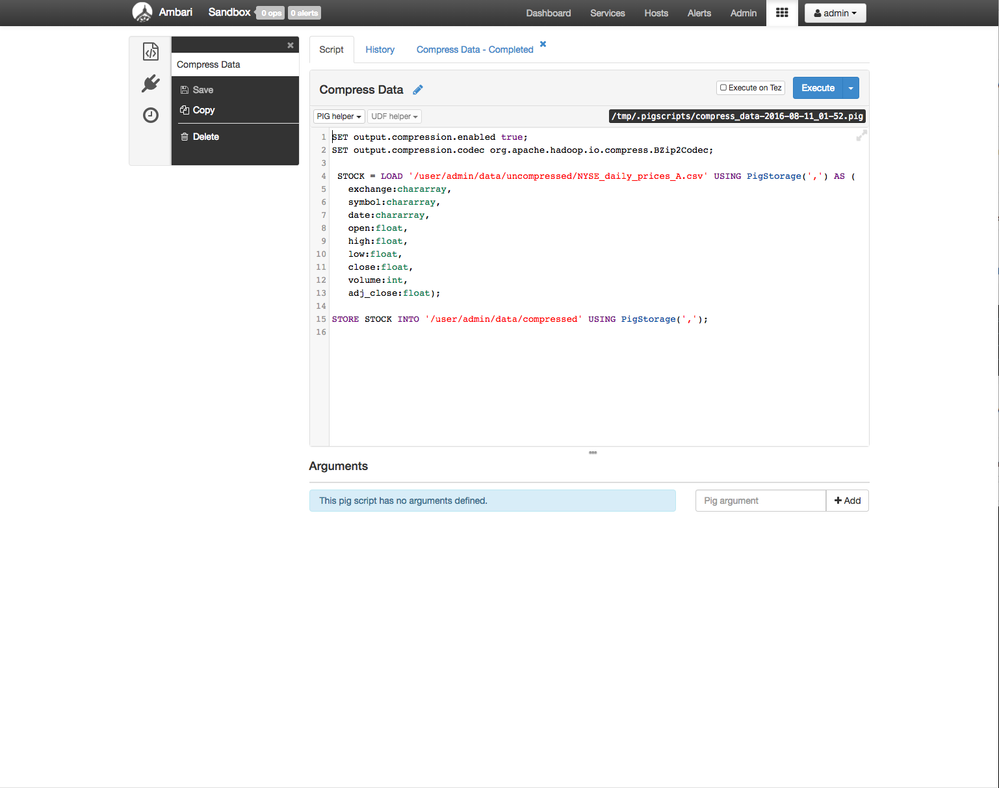Switch to the History tab
The image size is (999, 788).
(380, 48)
